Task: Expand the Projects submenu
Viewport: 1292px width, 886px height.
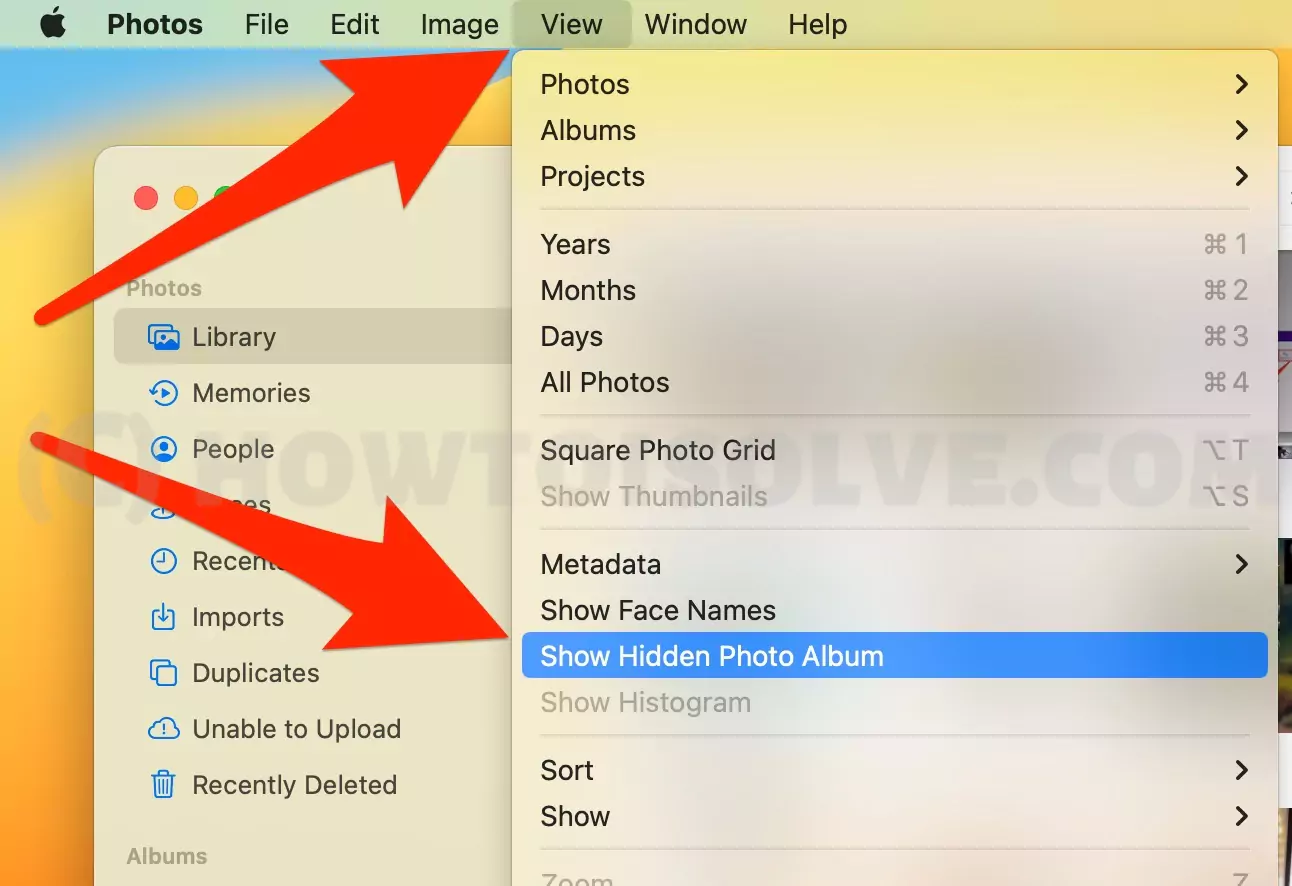Action: (894, 176)
